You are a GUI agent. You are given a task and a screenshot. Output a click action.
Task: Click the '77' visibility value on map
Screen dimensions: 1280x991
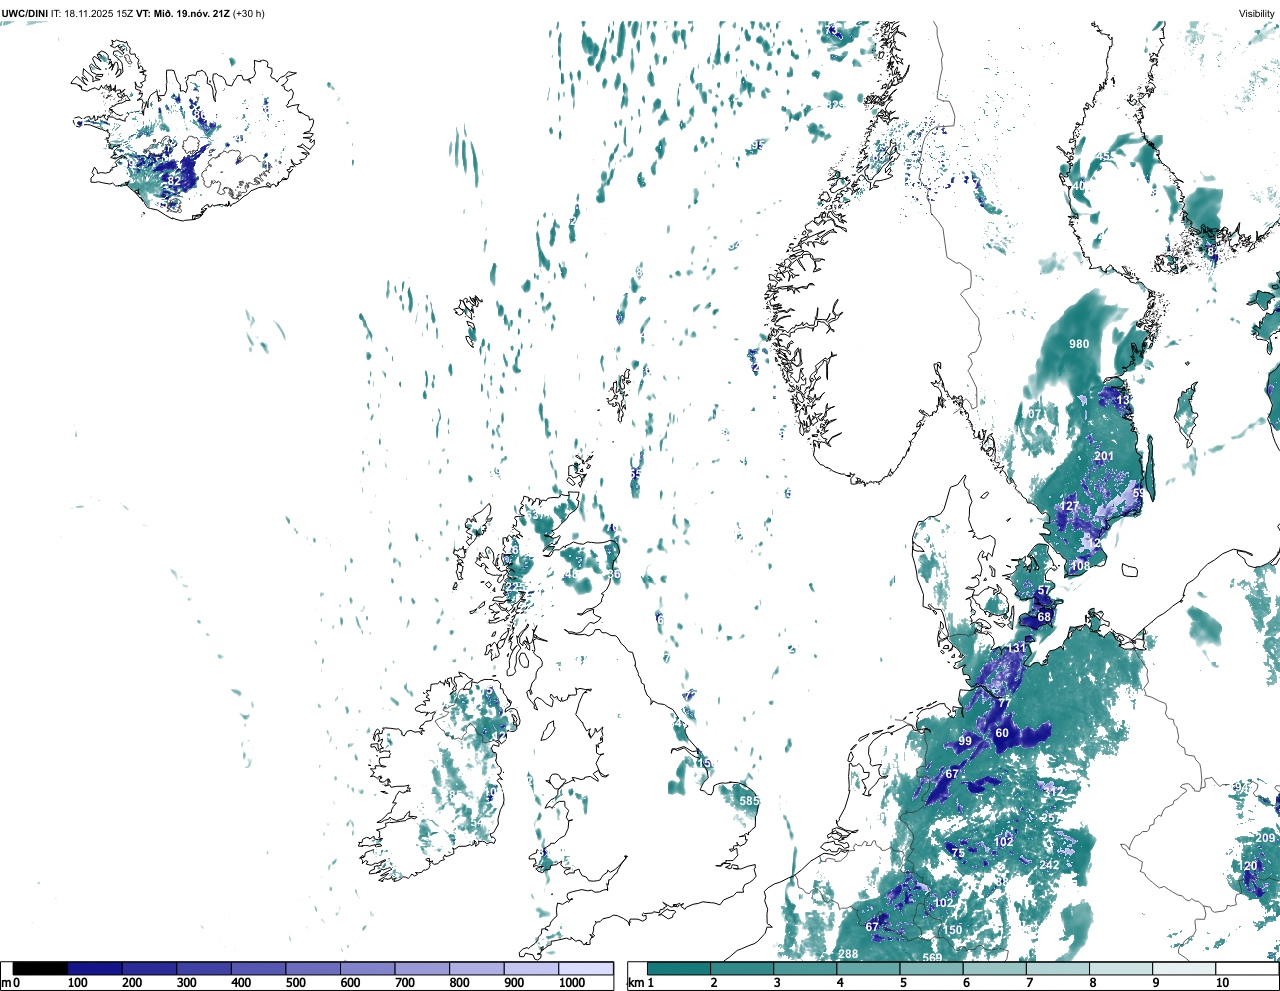tap(1004, 704)
